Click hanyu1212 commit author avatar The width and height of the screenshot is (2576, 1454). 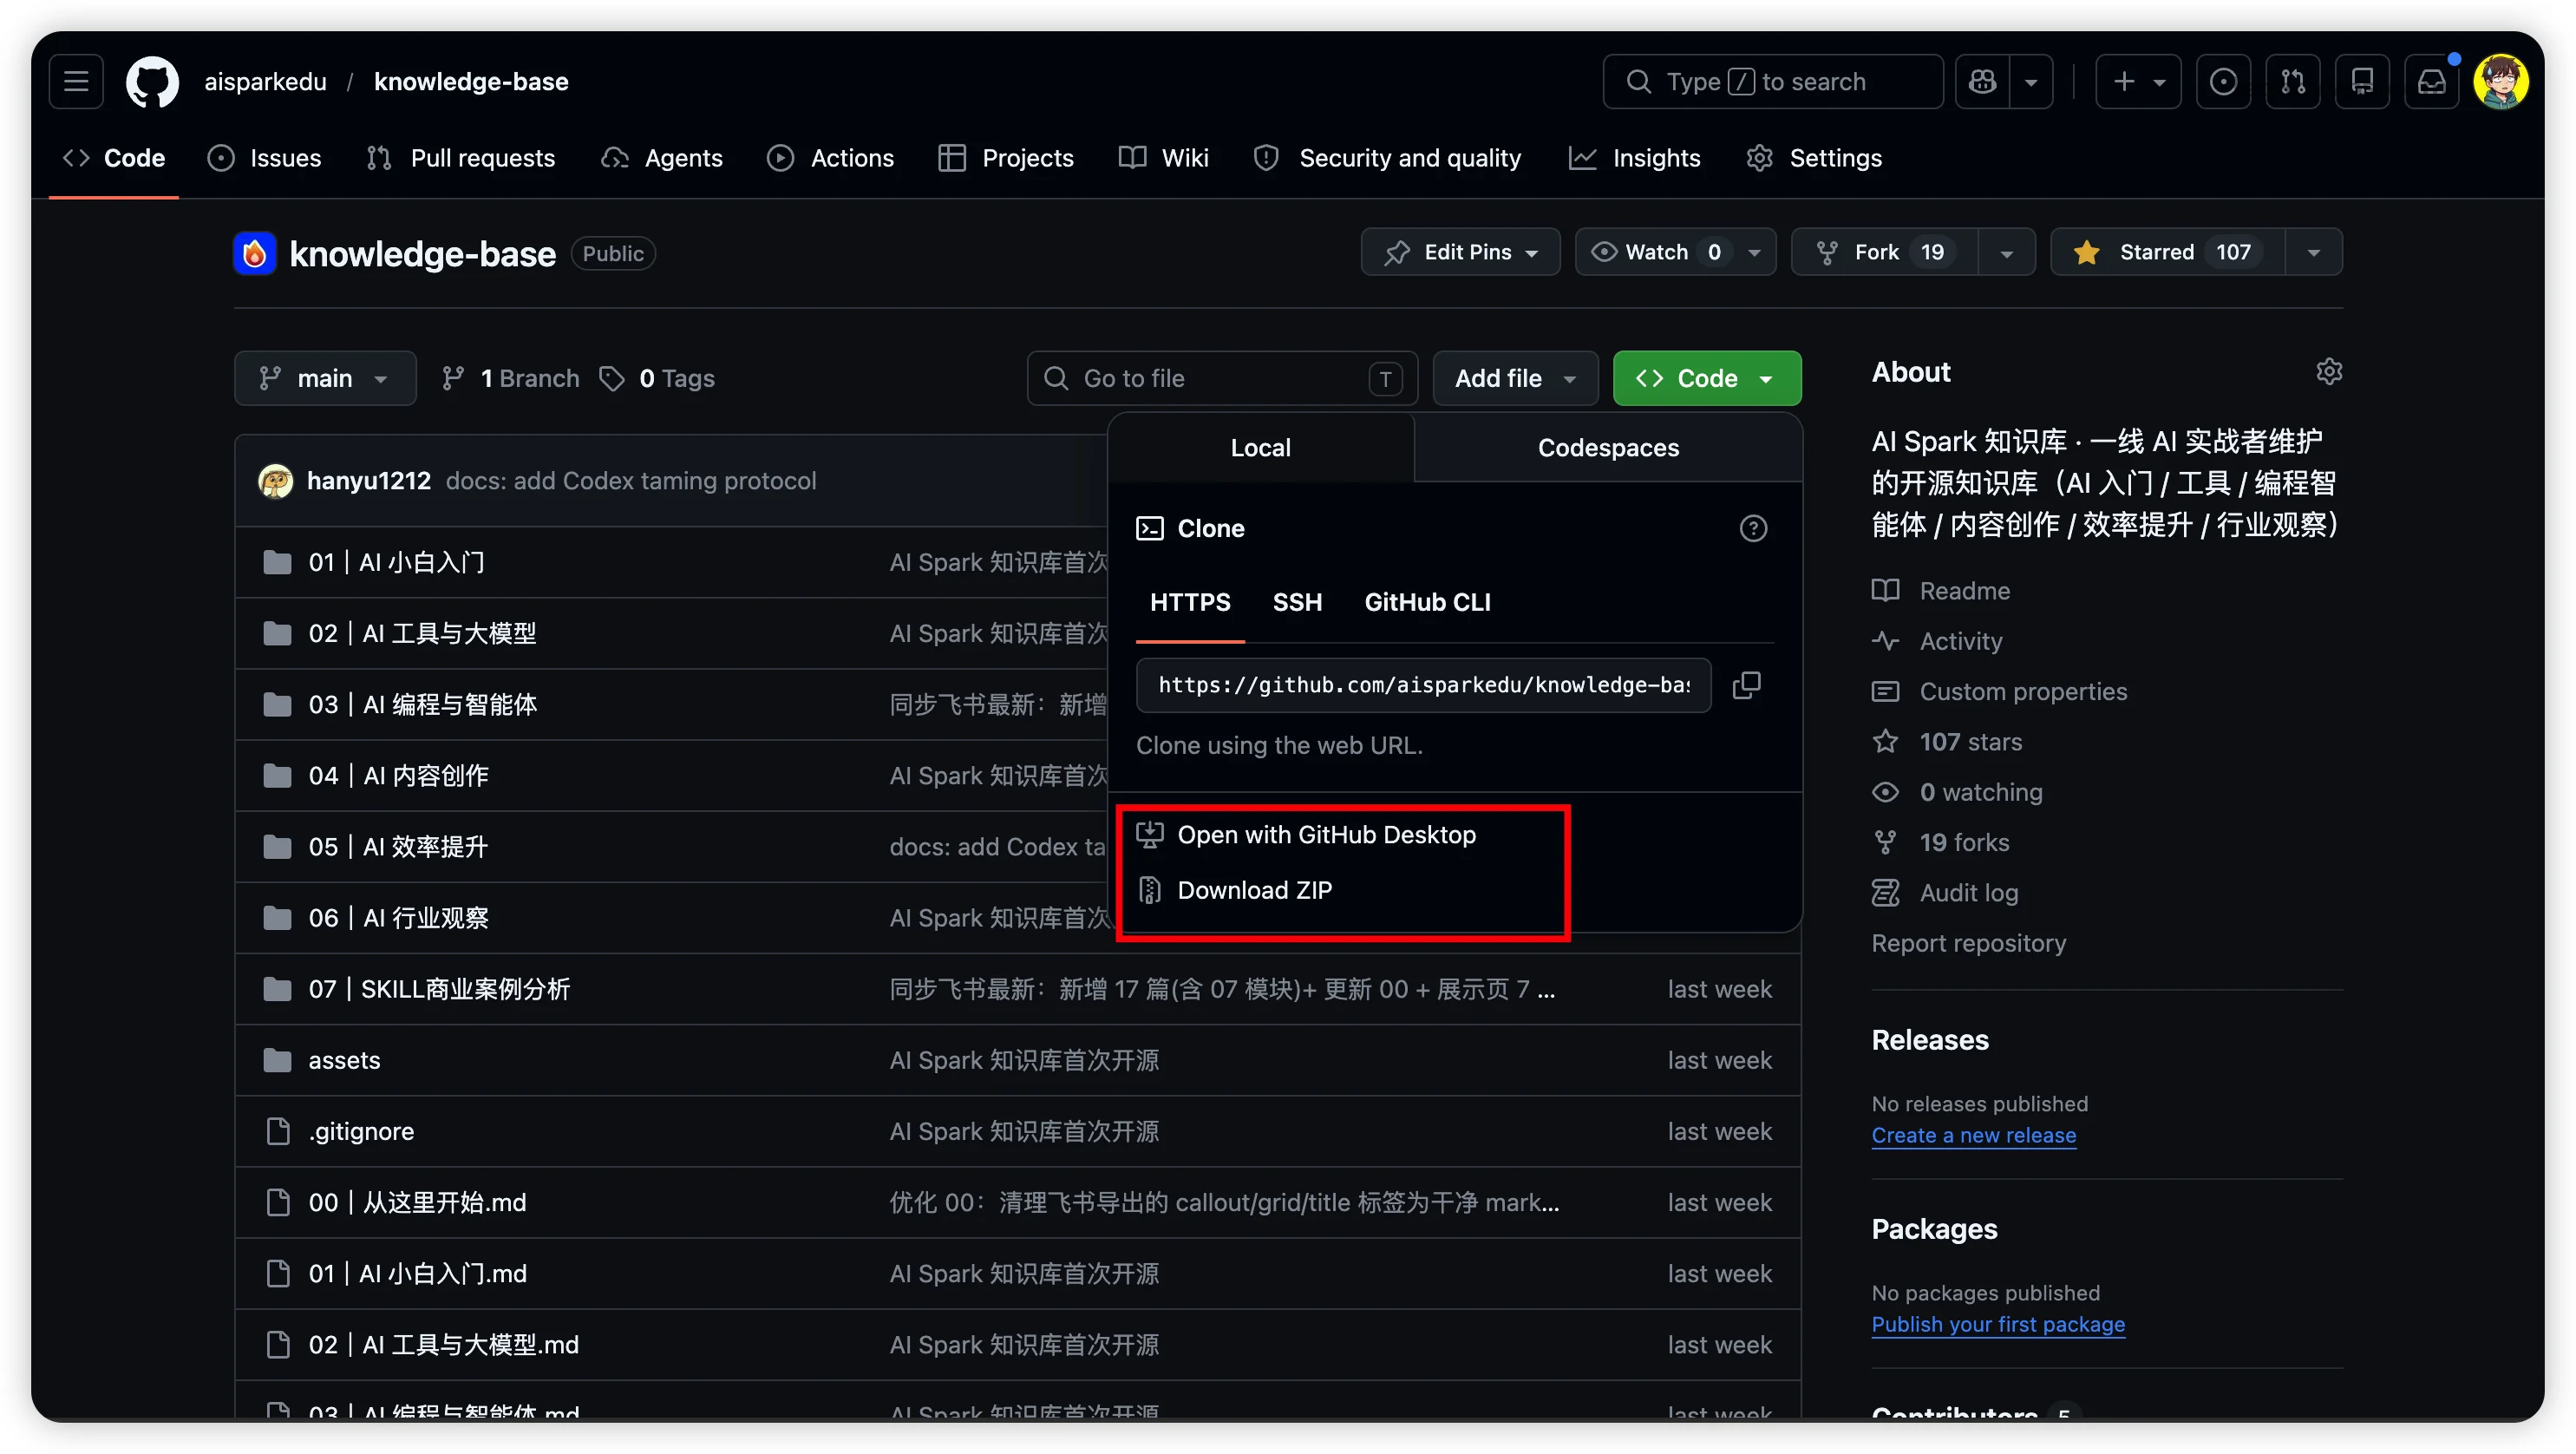275,481
